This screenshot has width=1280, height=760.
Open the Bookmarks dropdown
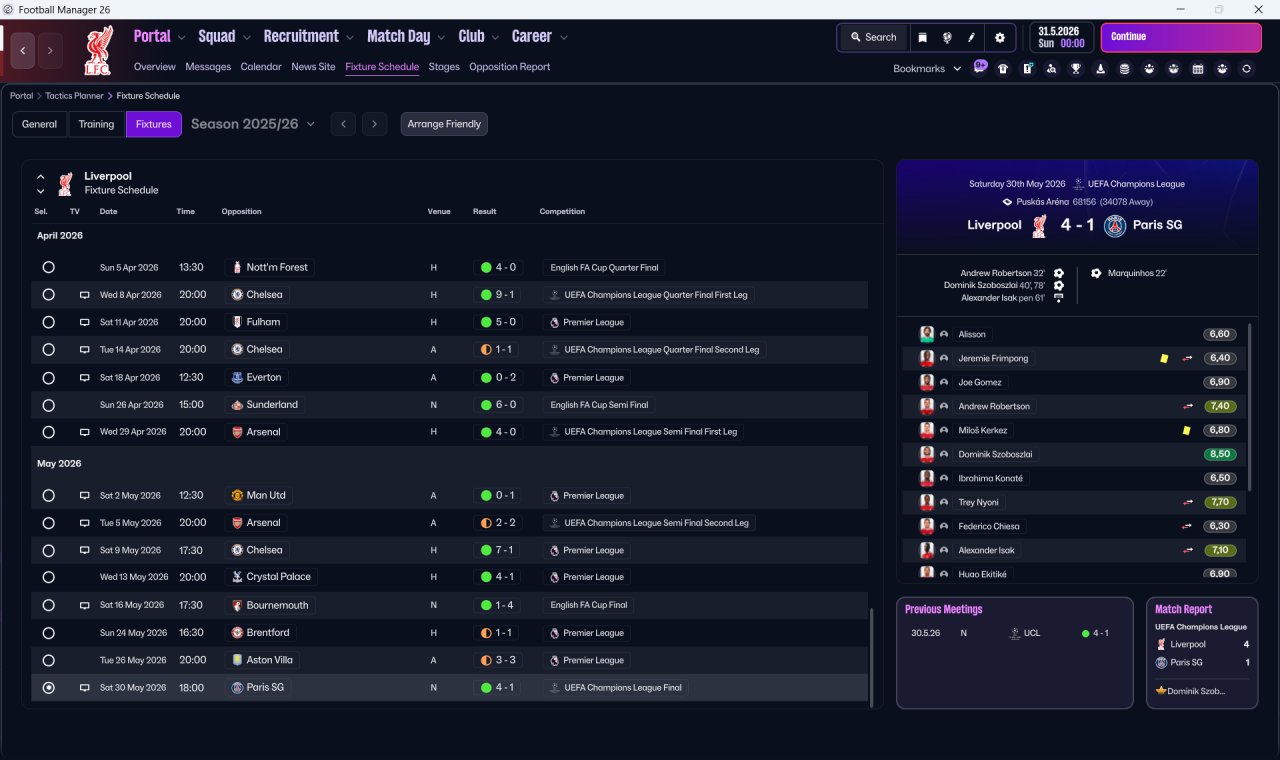tap(927, 69)
